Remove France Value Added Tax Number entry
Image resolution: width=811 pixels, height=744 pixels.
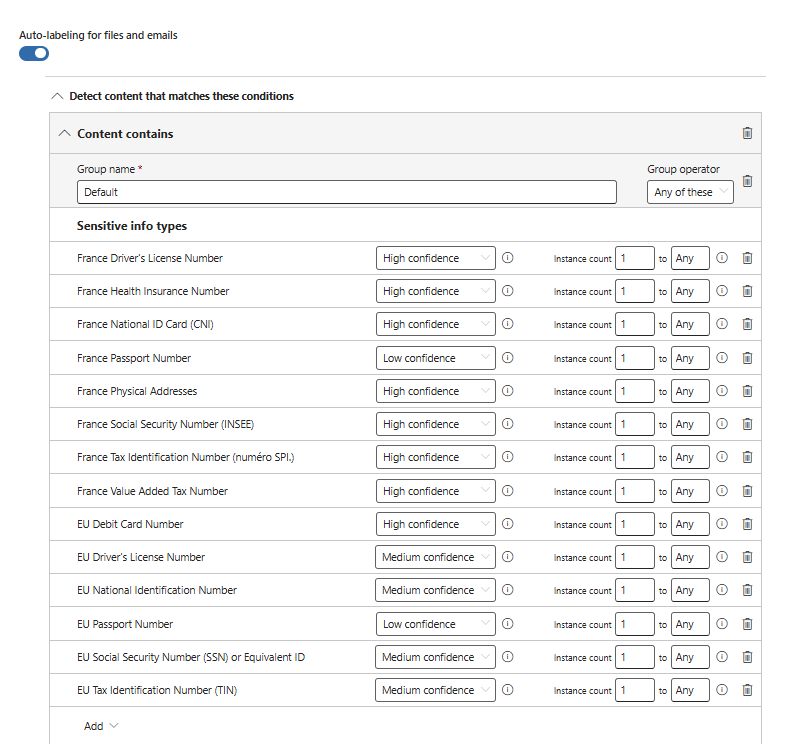[x=747, y=491]
